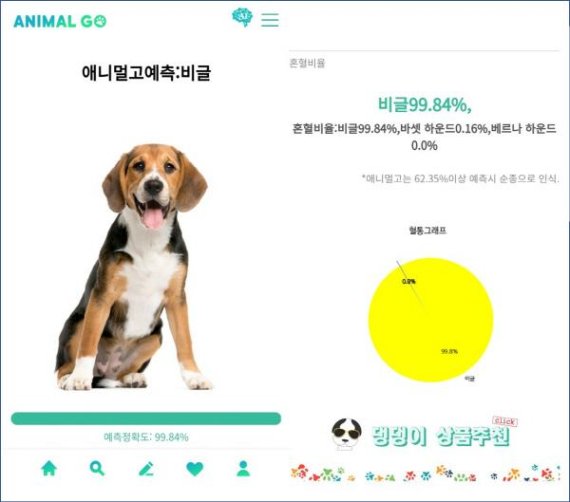The height and width of the screenshot is (502, 570).
Task: Click the yellow pie chart area
Action: 431,320
